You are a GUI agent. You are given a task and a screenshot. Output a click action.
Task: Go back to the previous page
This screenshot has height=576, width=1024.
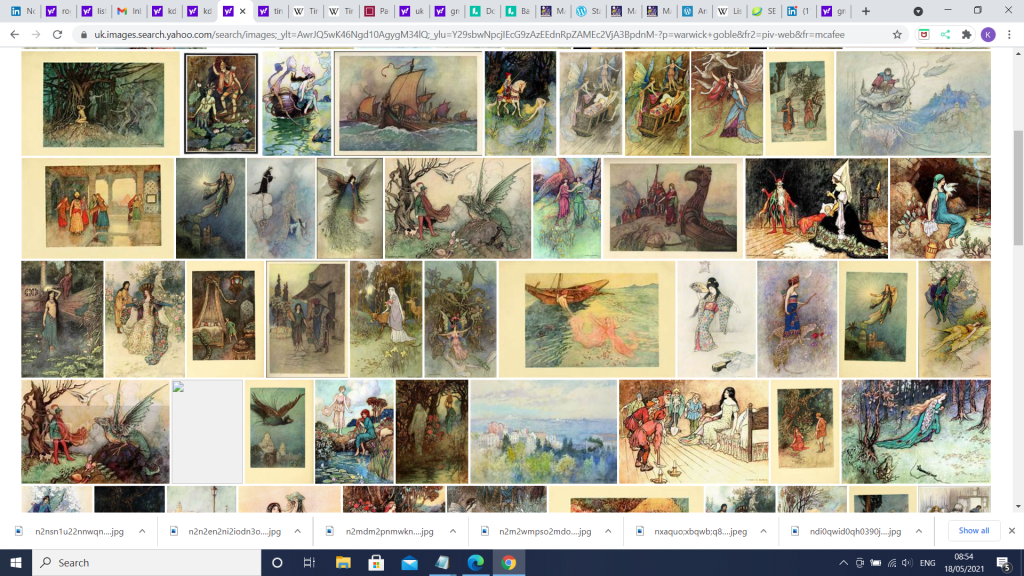tap(14, 34)
